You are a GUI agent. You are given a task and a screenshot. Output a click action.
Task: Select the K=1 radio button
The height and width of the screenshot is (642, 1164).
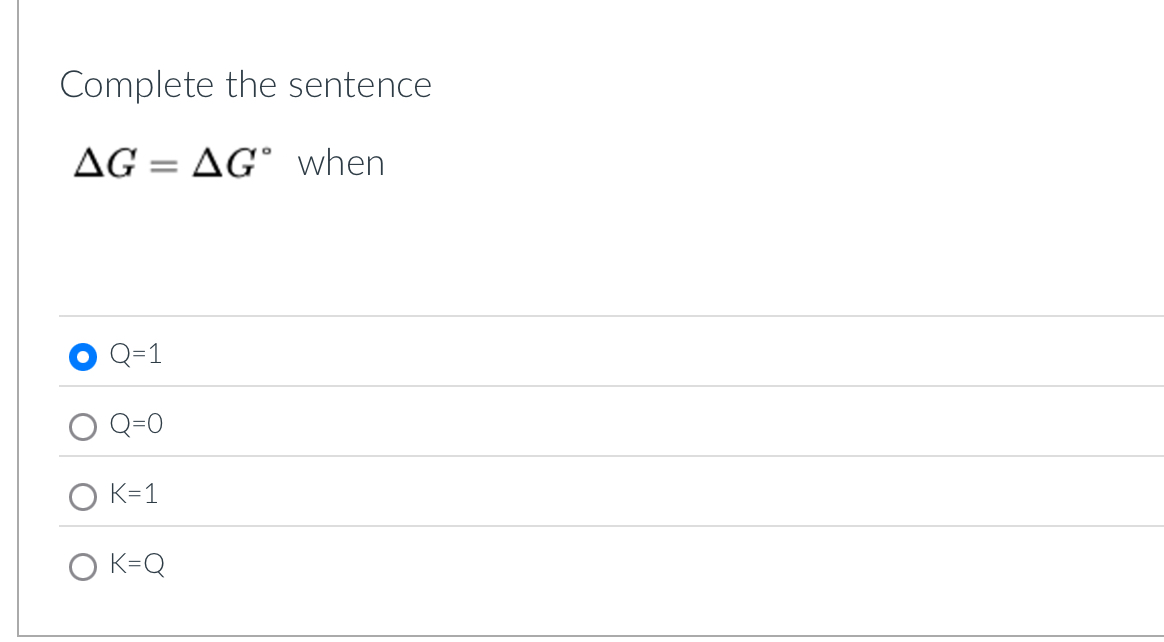click(x=82, y=496)
